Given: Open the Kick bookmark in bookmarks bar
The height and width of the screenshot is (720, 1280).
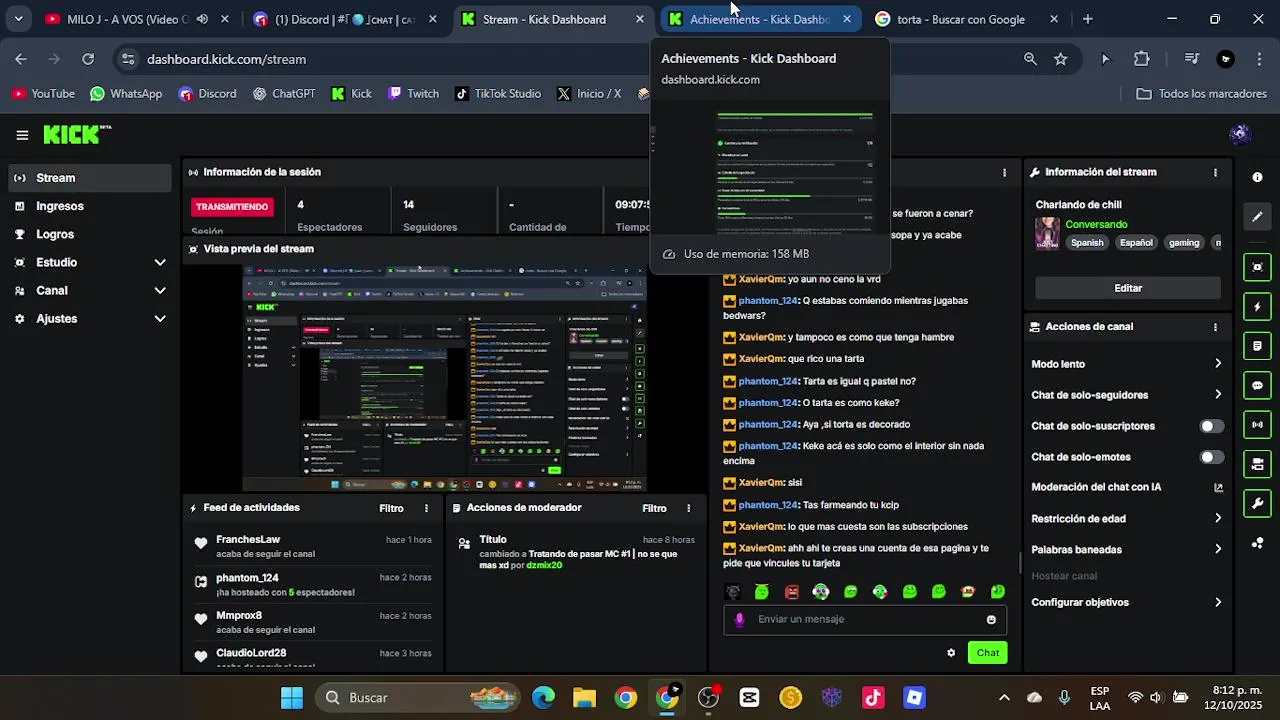Looking at the screenshot, I should tap(352, 94).
